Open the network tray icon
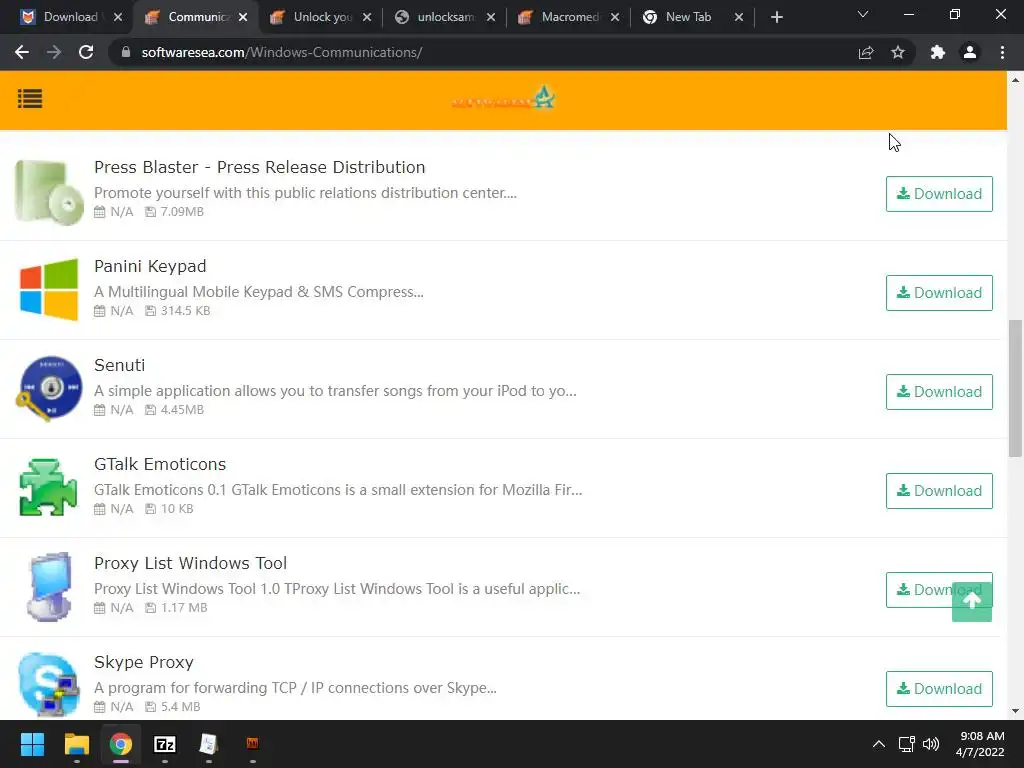The height and width of the screenshot is (768, 1024). click(x=906, y=744)
